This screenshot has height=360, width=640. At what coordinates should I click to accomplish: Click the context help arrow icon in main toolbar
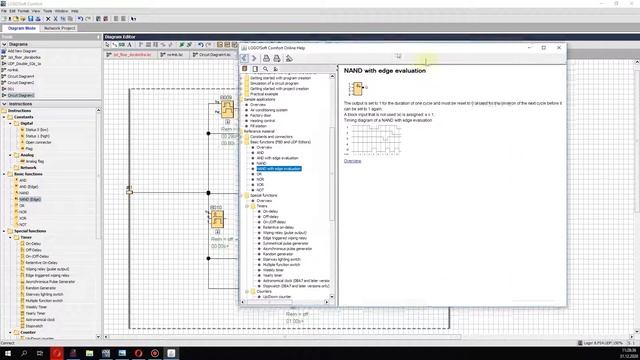tap(133, 19)
